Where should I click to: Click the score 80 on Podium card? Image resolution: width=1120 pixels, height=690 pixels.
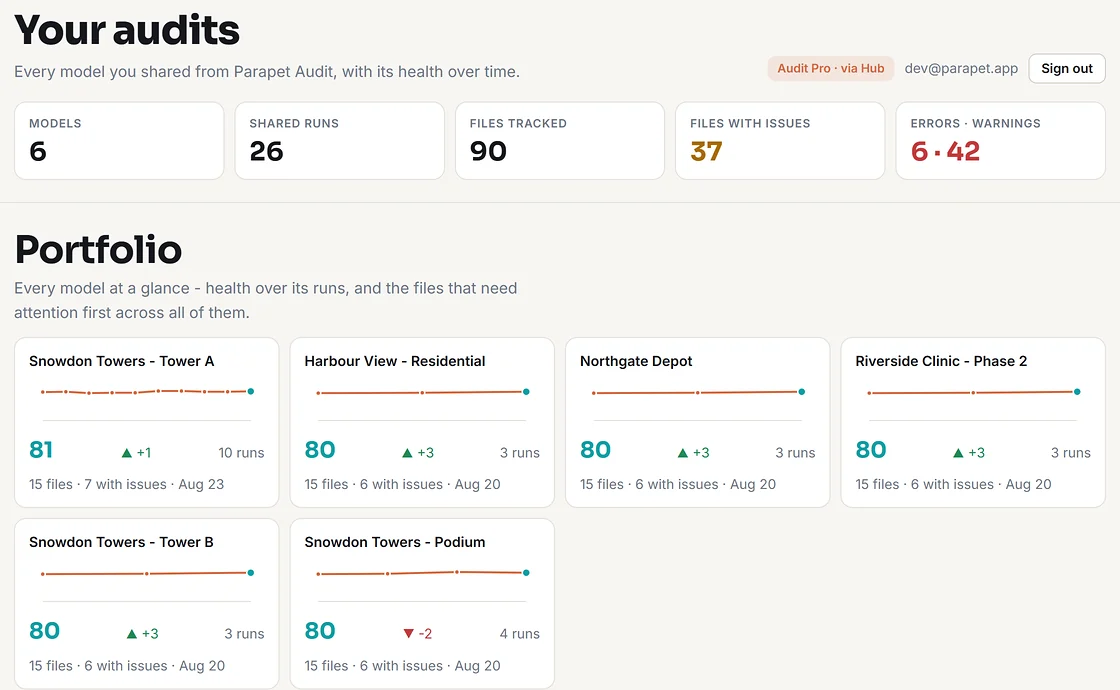point(320,631)
